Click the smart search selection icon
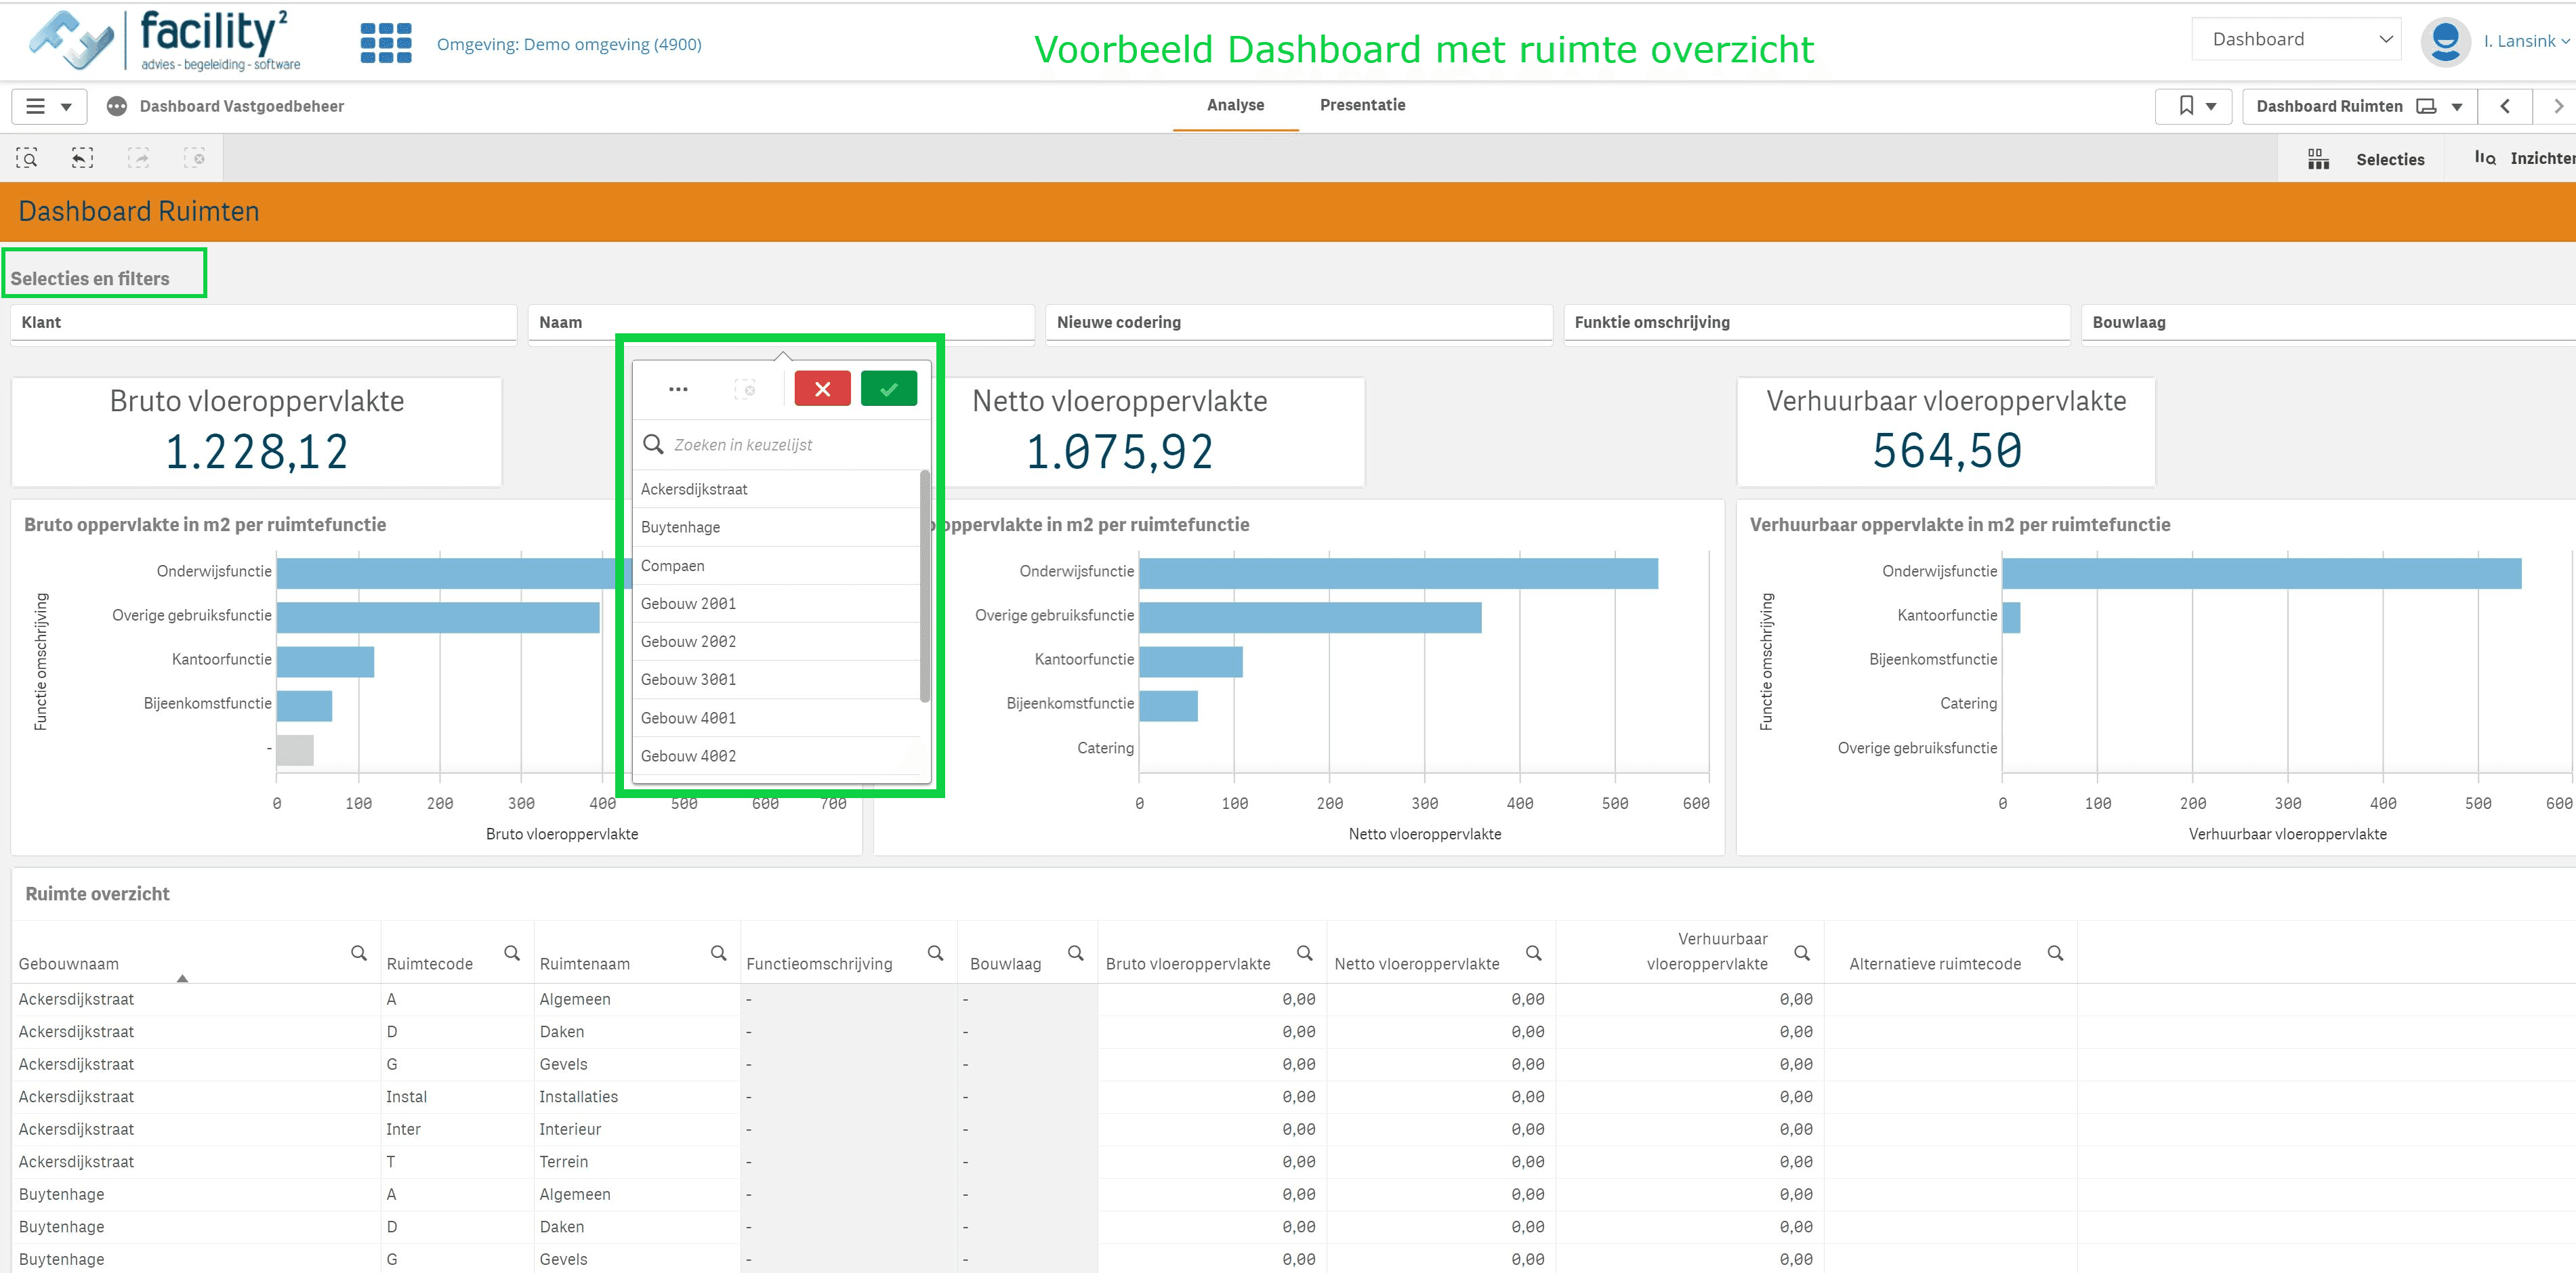 tap(27, 158)
